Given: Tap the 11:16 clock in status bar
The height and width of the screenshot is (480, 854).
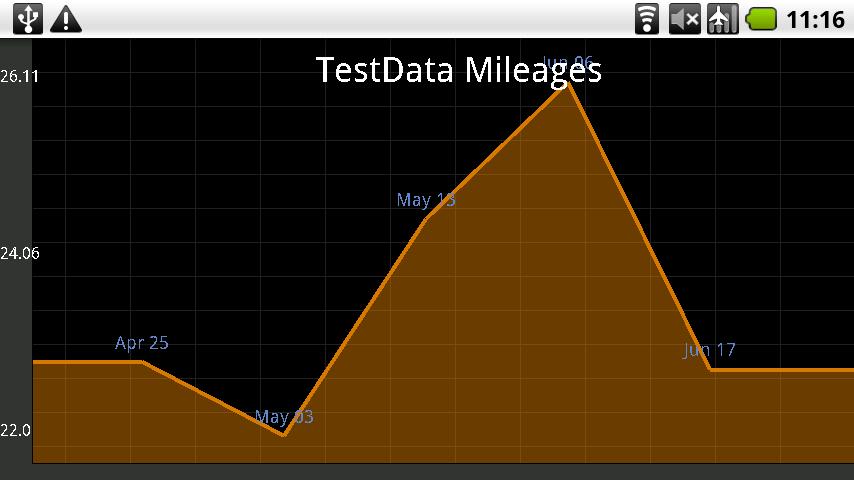Looking at the screenshot, I should pyautogui.click(x=816, y=18).
